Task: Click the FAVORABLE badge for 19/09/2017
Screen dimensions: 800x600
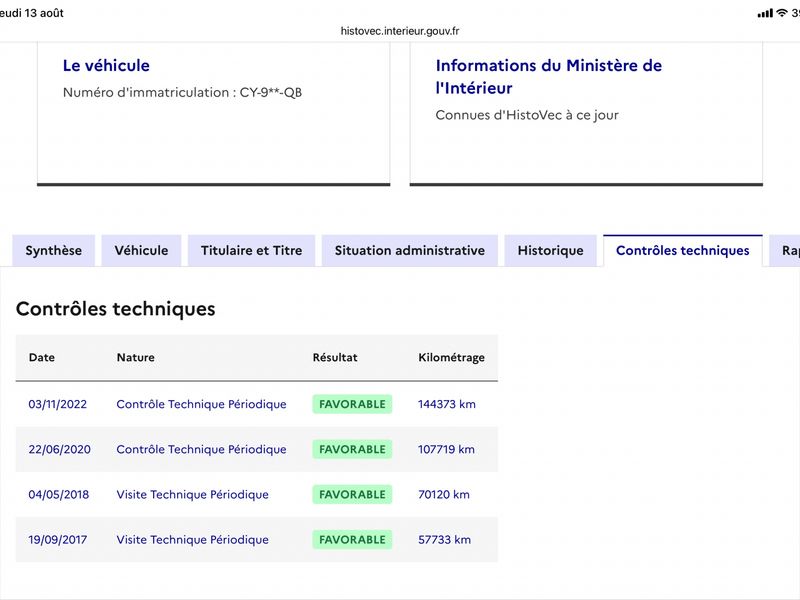Action: coord(353,540)
